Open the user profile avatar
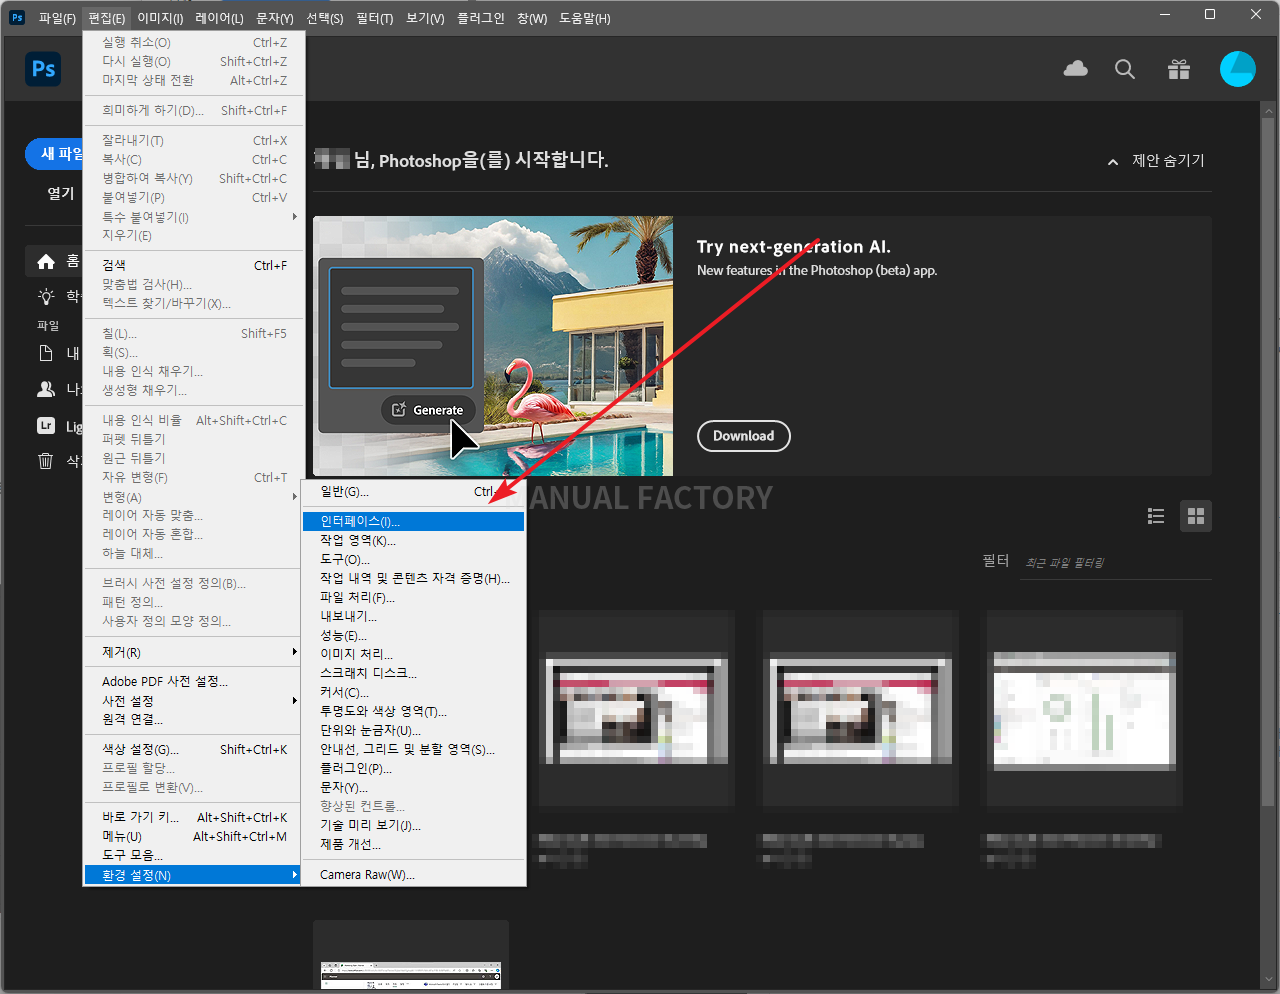The height and width of the screenshot is (994, 1280). pos(1237,69)
